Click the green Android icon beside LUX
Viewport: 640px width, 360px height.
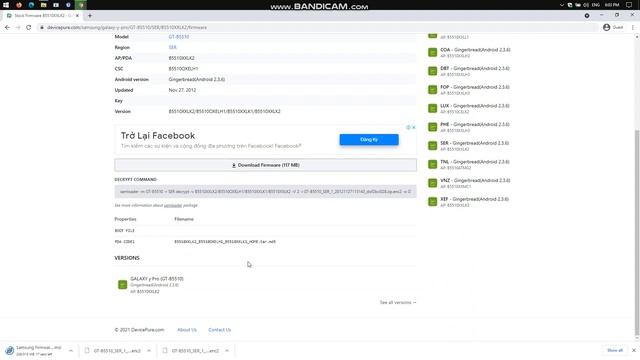[432, 109]
